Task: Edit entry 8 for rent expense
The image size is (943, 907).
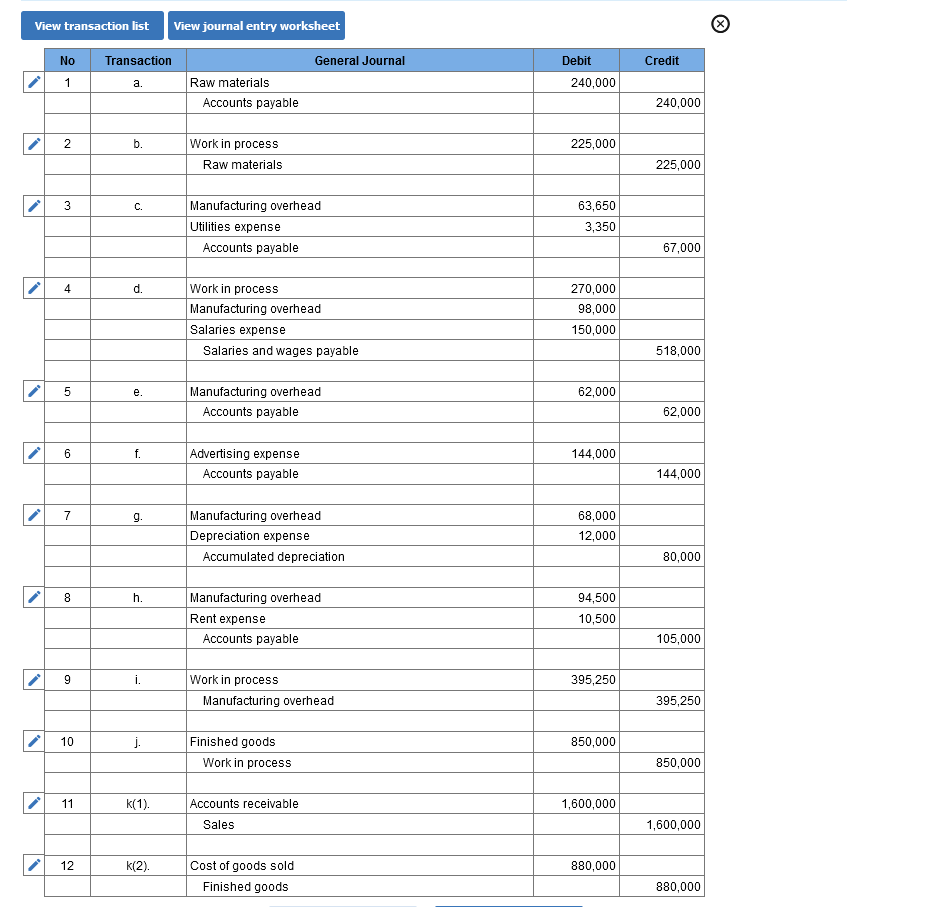Action: pos(33,597)
